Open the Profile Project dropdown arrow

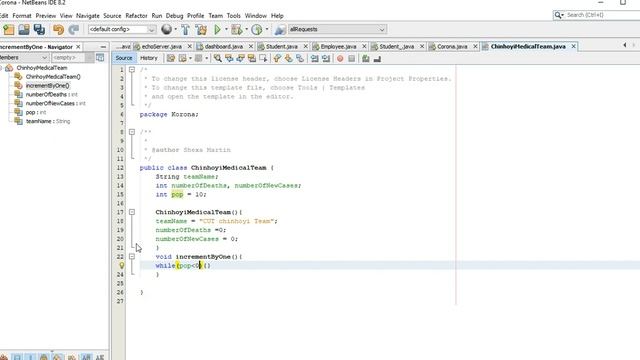pos(267,29)
